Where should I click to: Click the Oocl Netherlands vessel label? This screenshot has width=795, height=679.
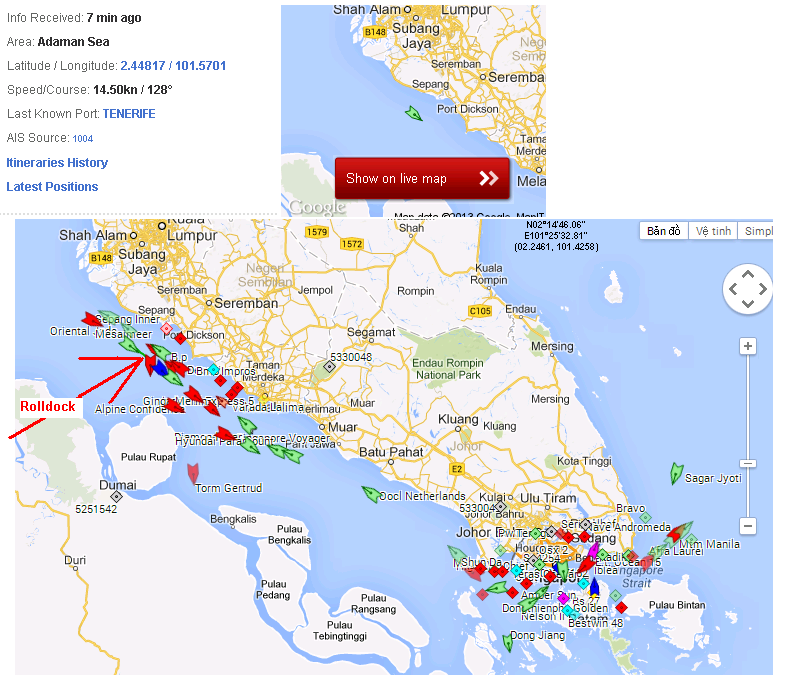[422, 496]
